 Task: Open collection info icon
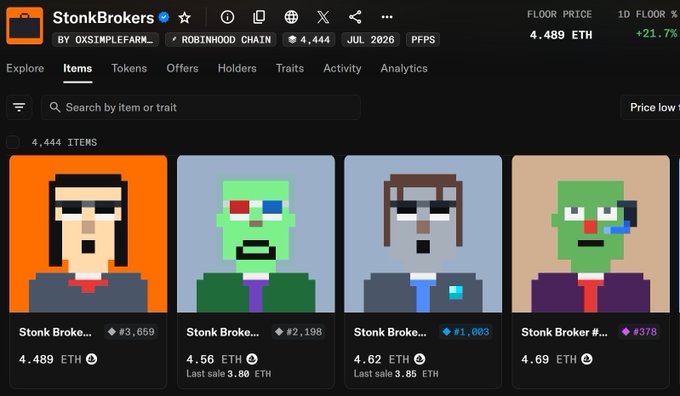227,17
